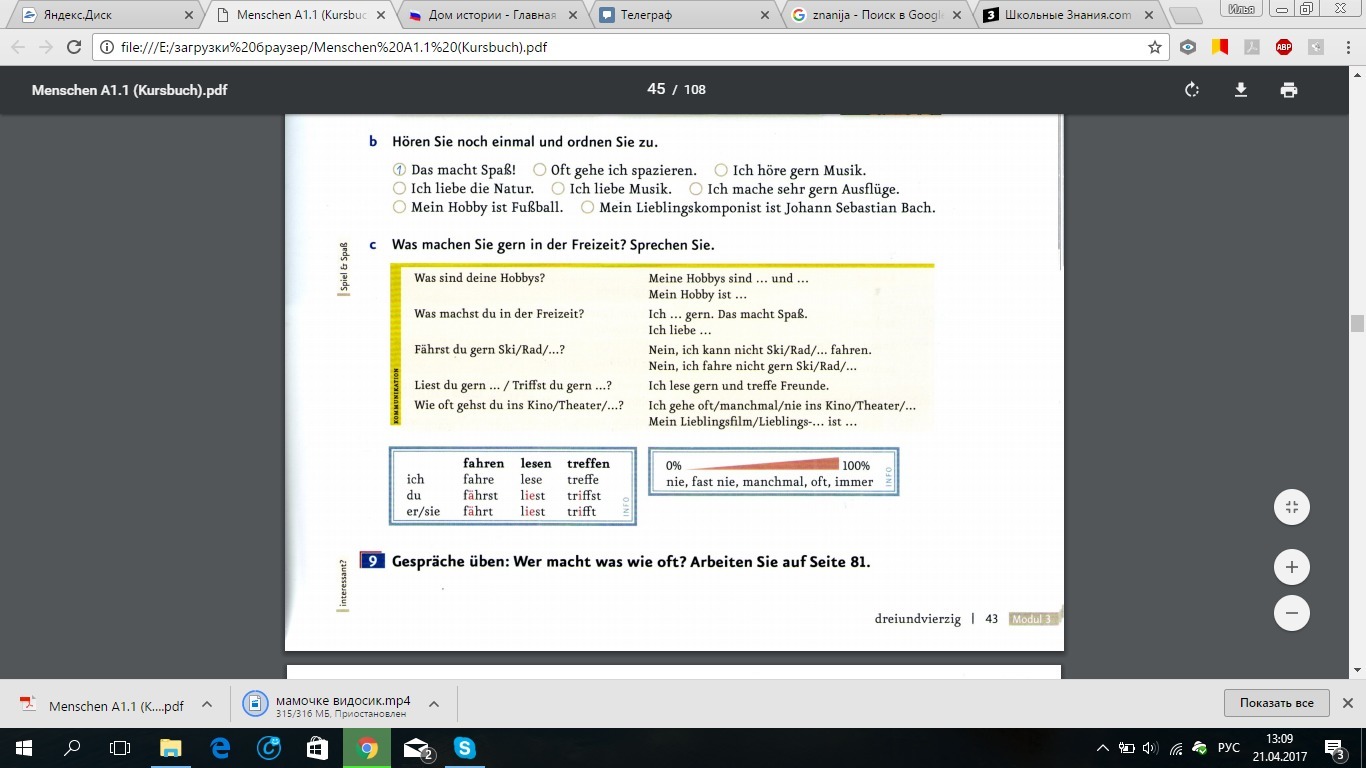Viewport: 1366px width, 768px height.
Task: Click the text "Ich höre gern Musik."
Action: click(799, 170)
